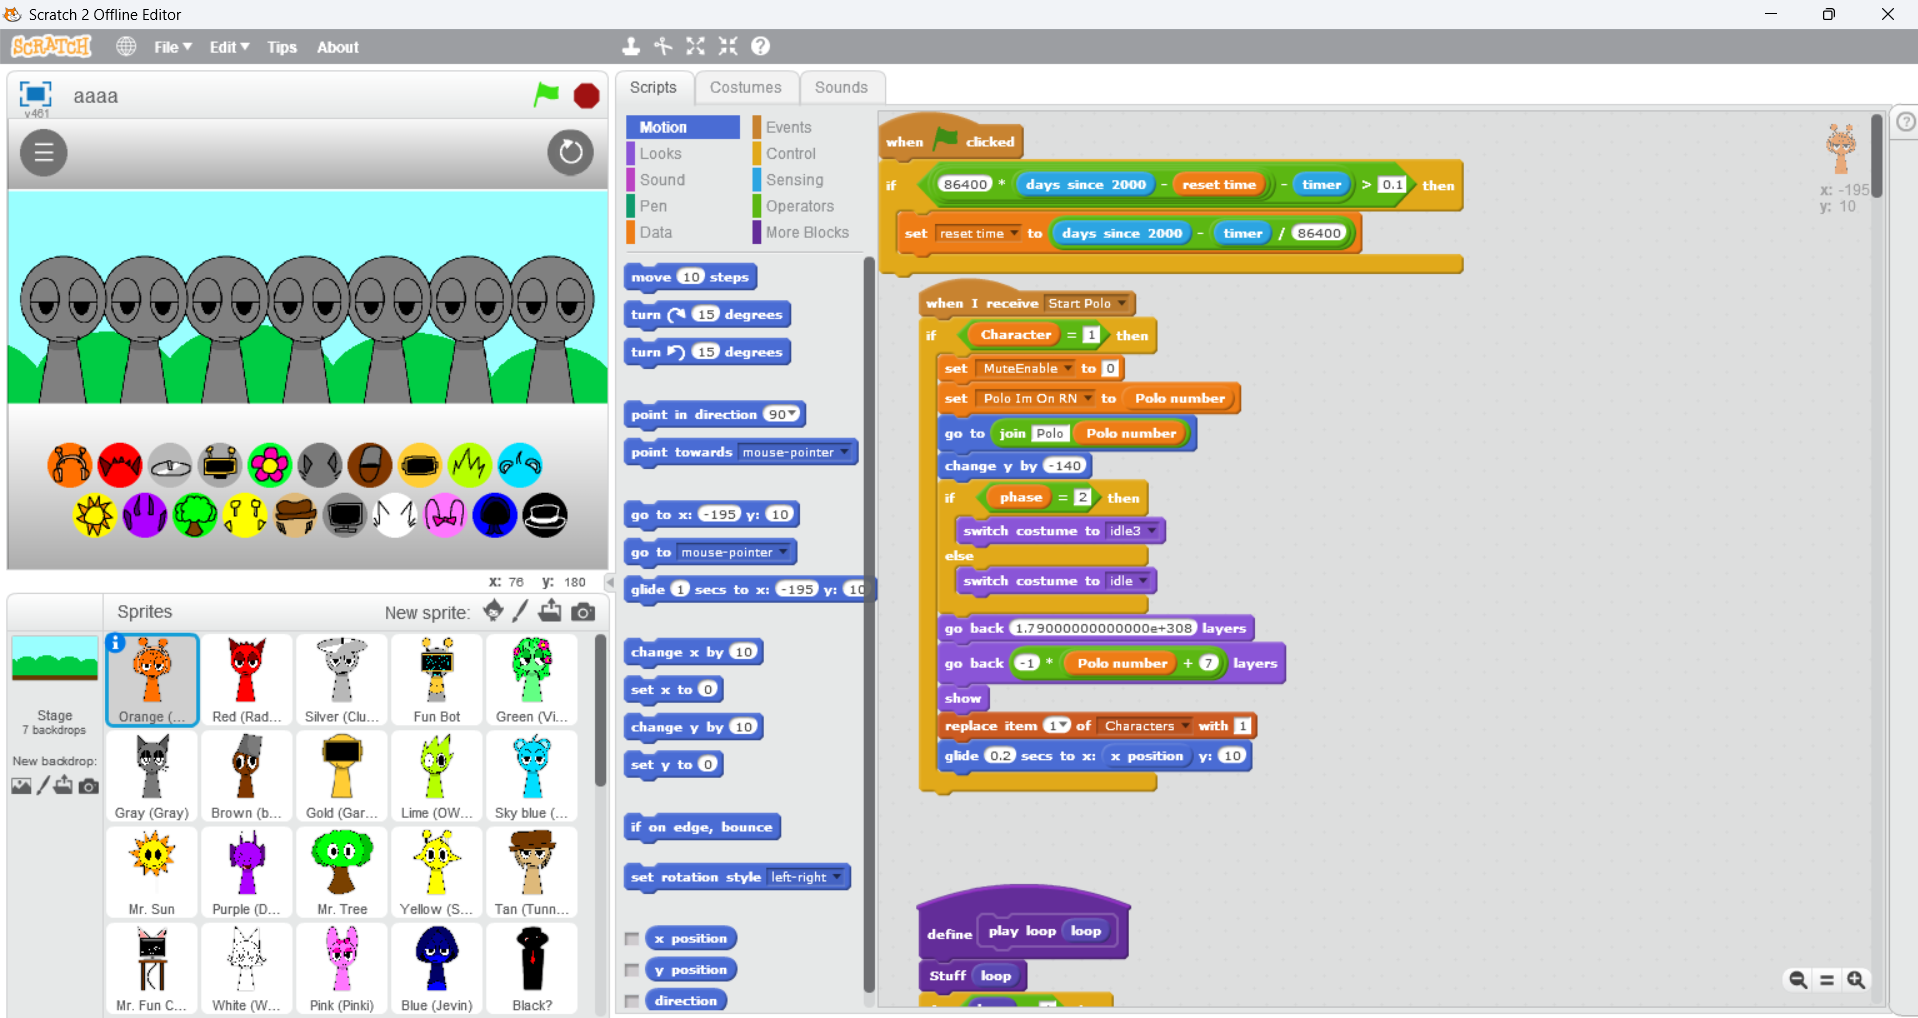This screenshot has width=1918, height=1018.
Task: Enable the y position stage monitor
Action: pyautogui.click(x=632, y=969)
